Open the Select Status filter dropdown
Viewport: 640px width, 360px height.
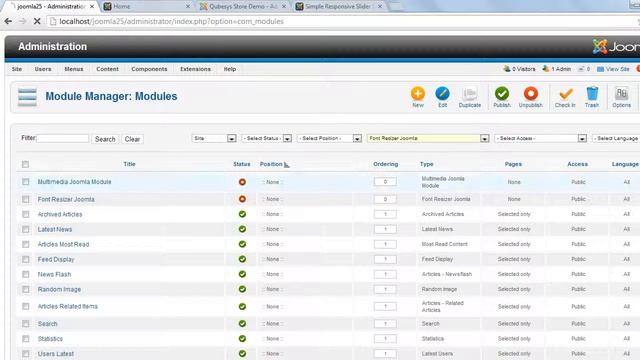267,138
